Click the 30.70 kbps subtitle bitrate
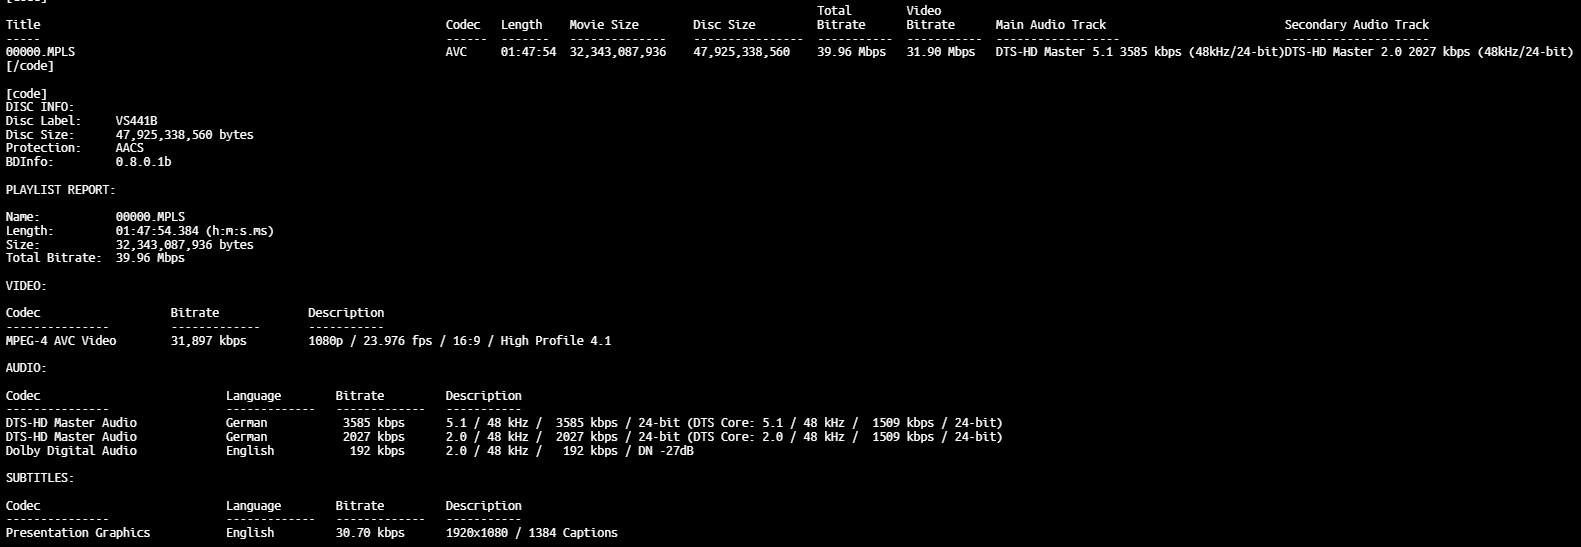Screen dimensions: 1581x547 click(x=370, y=533)
